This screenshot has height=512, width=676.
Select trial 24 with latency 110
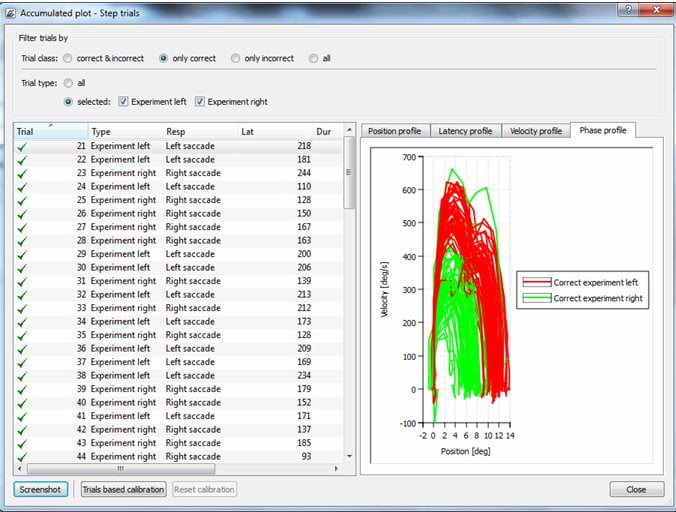[179, 187]
